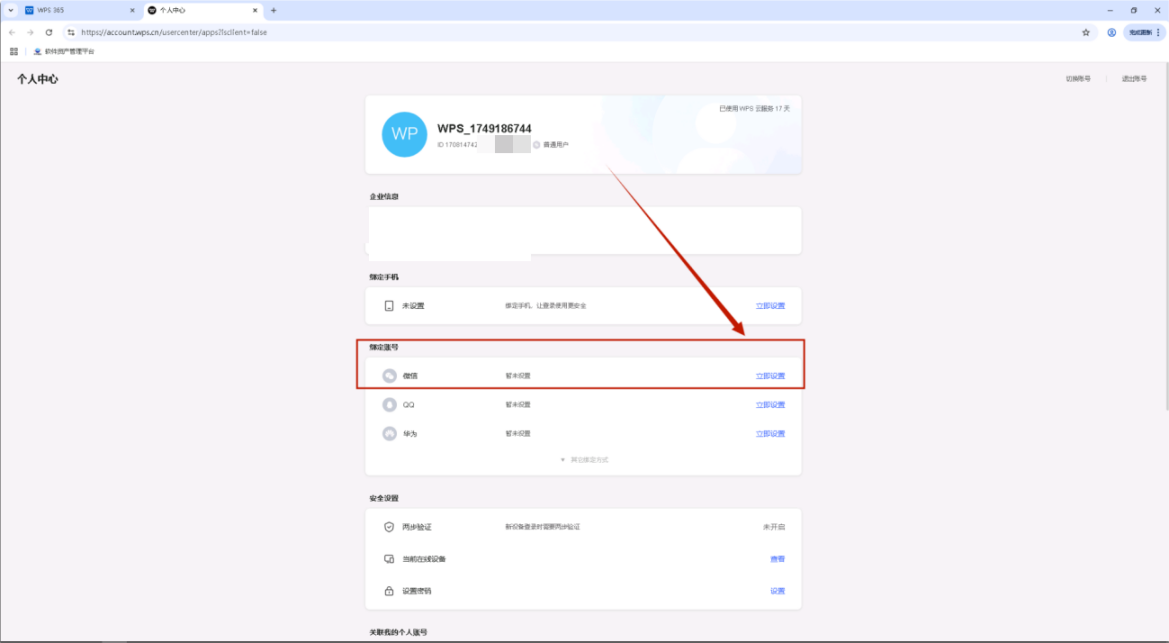Expand 其它绑定方式 binding options
Image resolution: width=1169 pixels, height=643 pixels.
click(x=584, y=459)
